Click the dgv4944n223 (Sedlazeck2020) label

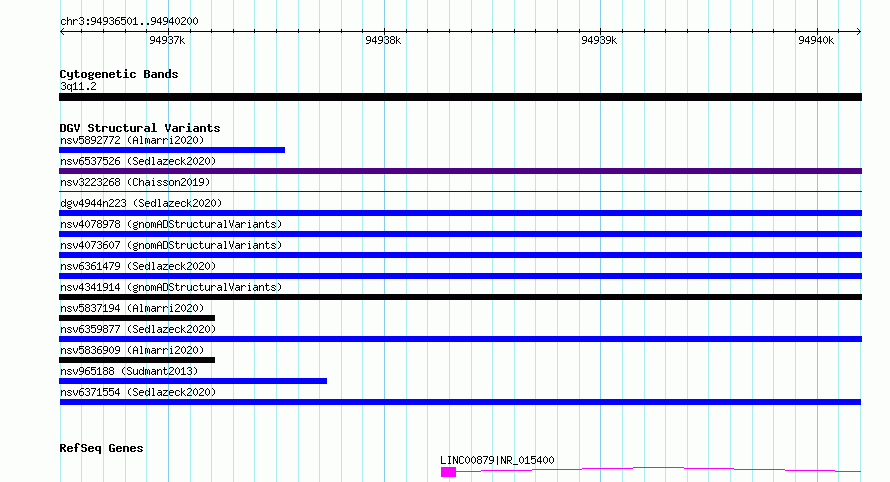(141, 203)
